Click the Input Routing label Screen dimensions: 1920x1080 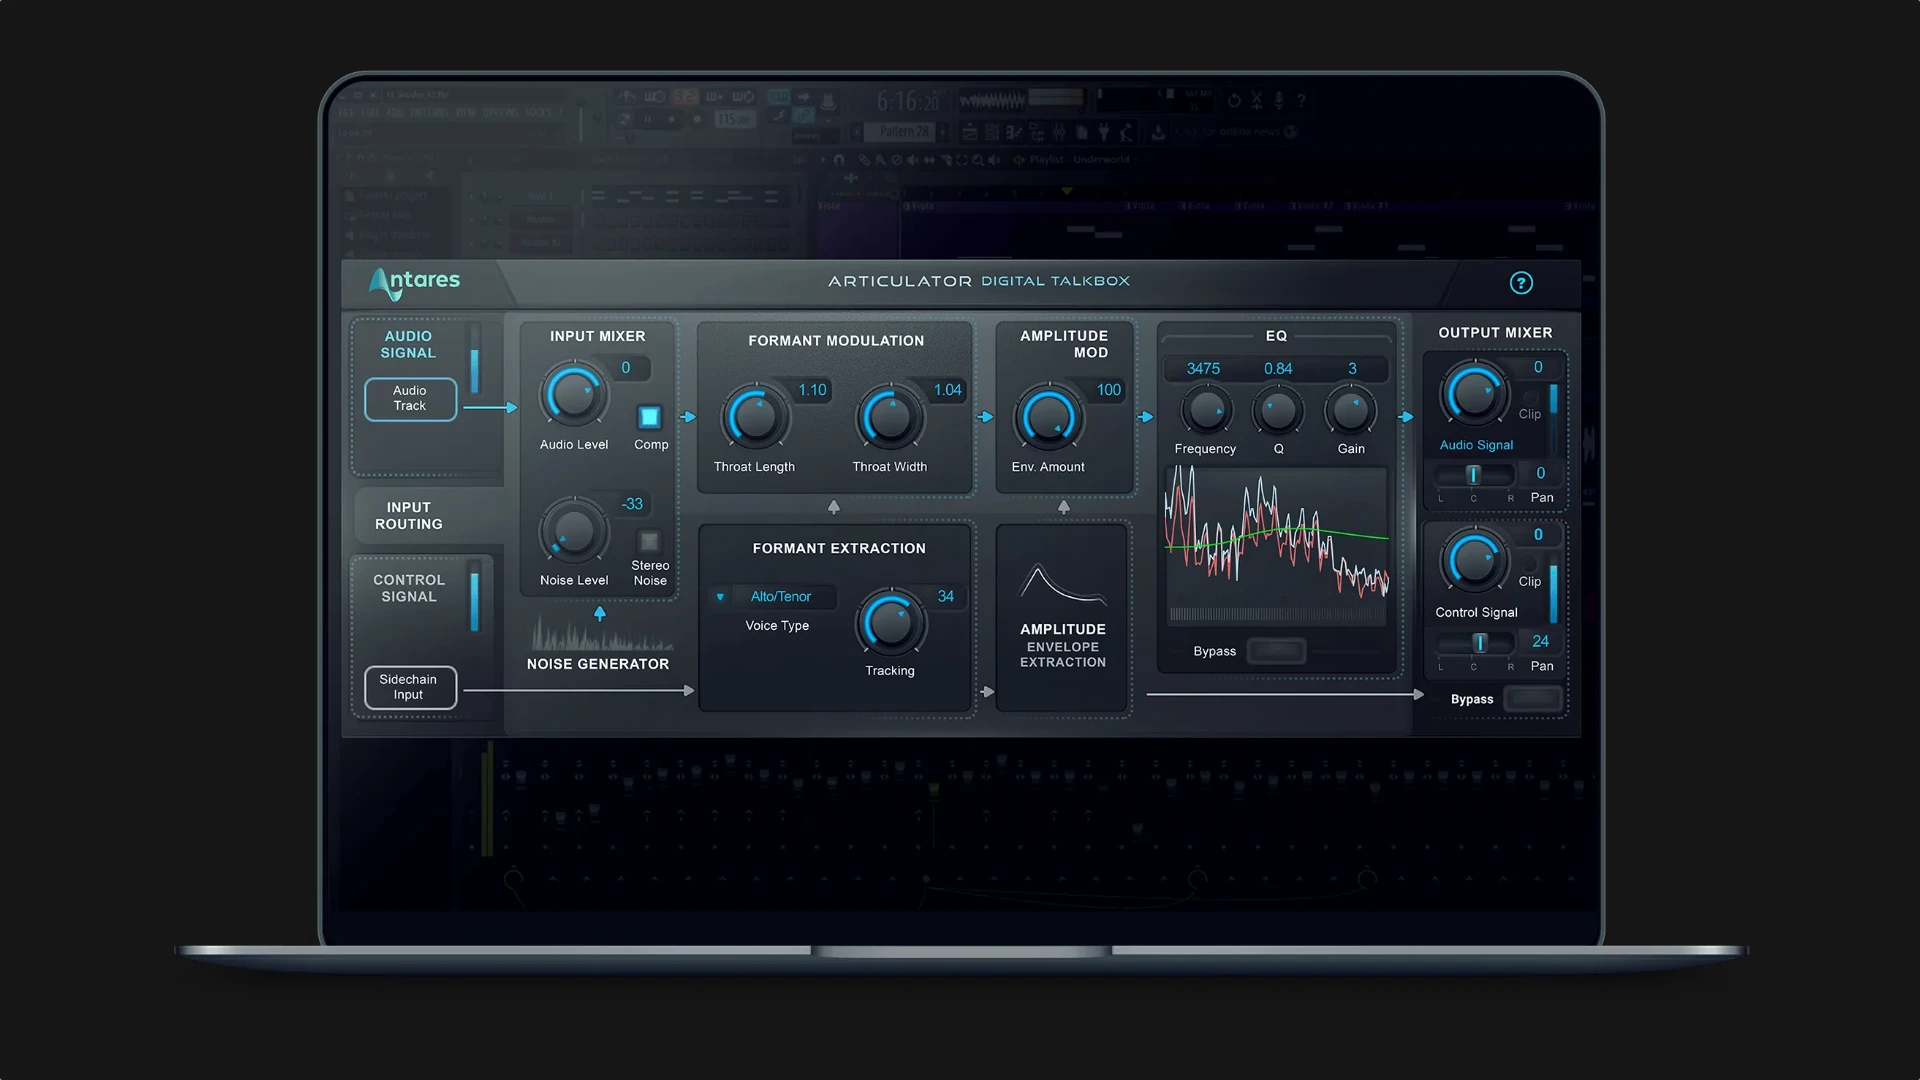coord(409,516)
